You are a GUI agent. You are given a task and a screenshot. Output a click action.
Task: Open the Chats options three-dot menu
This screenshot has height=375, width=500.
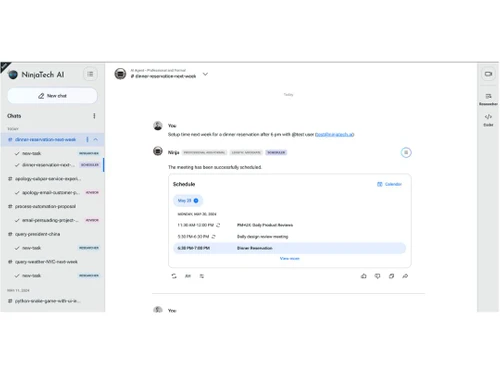click(94, 116)
